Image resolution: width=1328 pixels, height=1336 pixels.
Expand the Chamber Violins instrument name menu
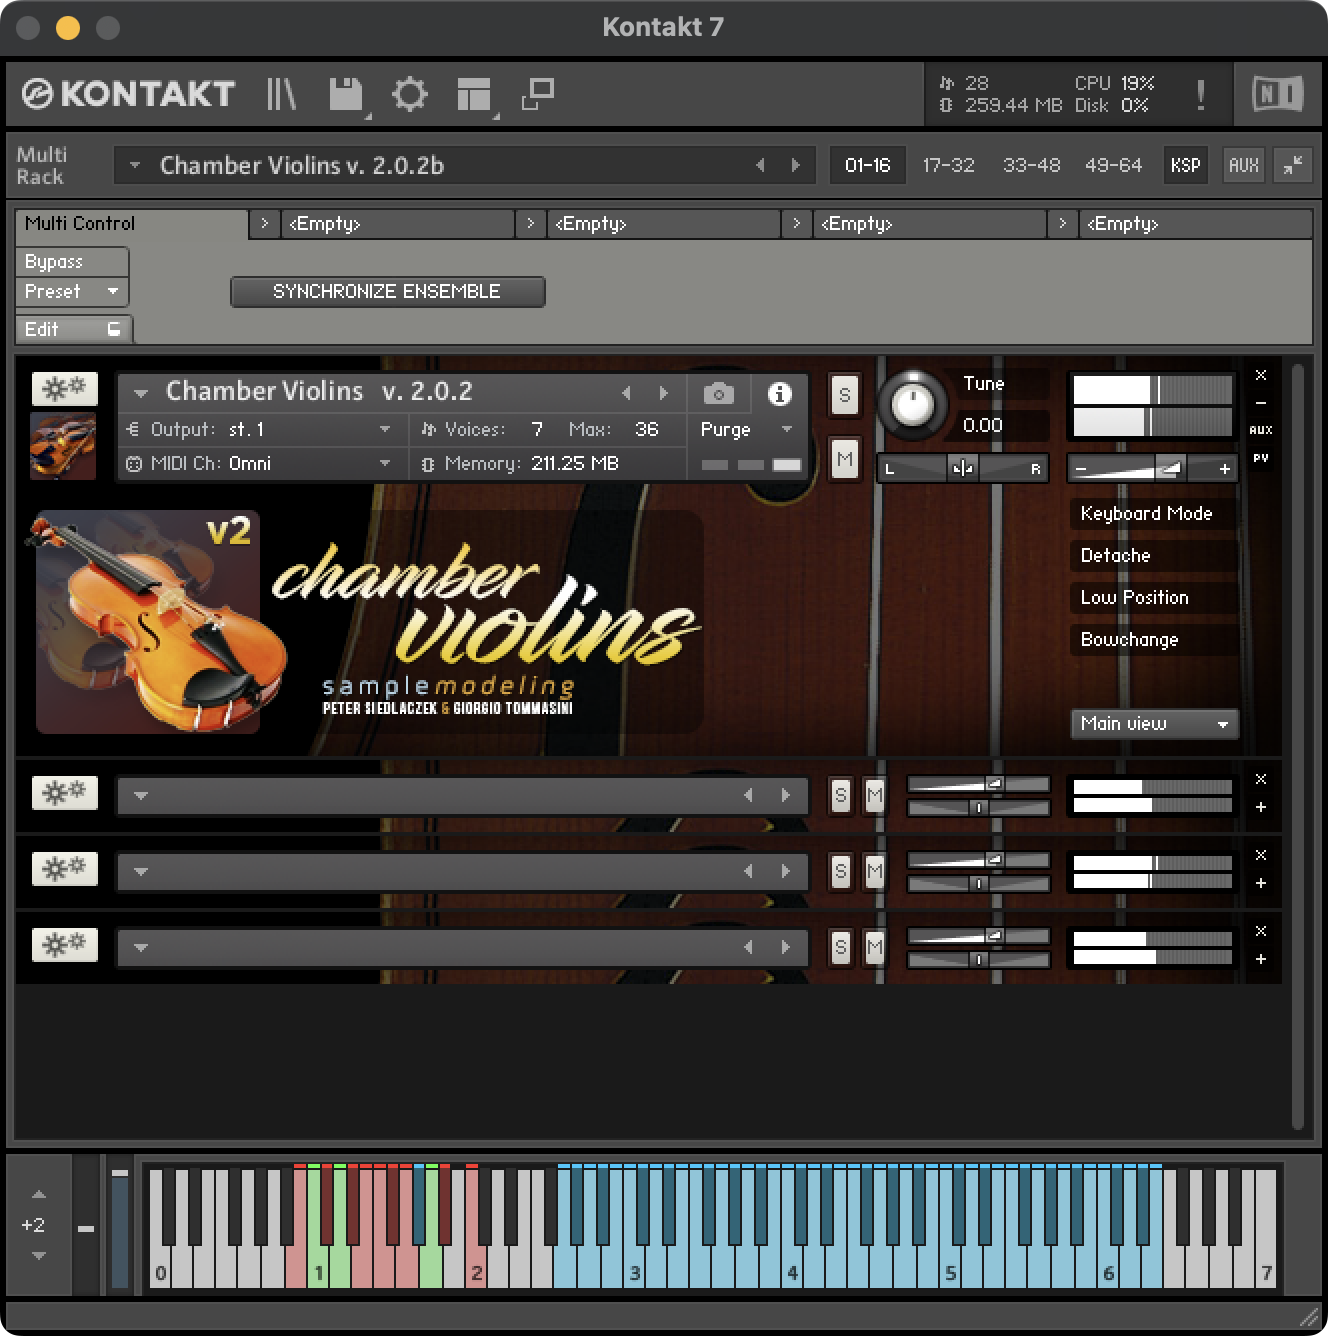click(x=141, y=393)
